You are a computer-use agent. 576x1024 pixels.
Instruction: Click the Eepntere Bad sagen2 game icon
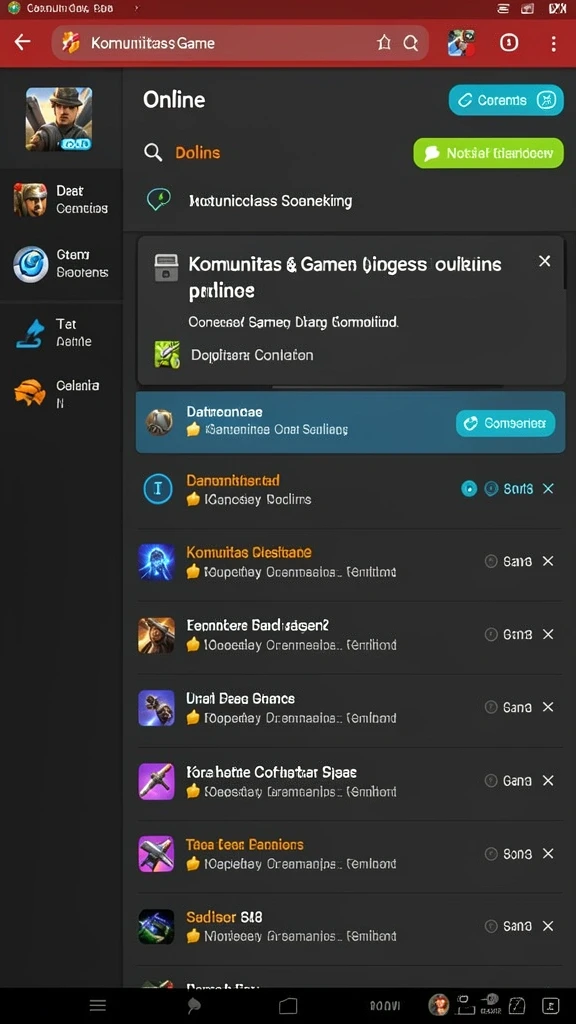pyautogui.click(x=157, y=635)
